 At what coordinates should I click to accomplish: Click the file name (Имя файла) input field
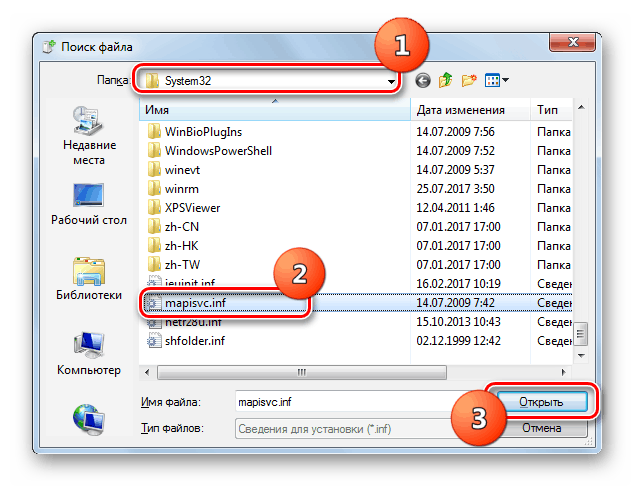coord(344,402)
